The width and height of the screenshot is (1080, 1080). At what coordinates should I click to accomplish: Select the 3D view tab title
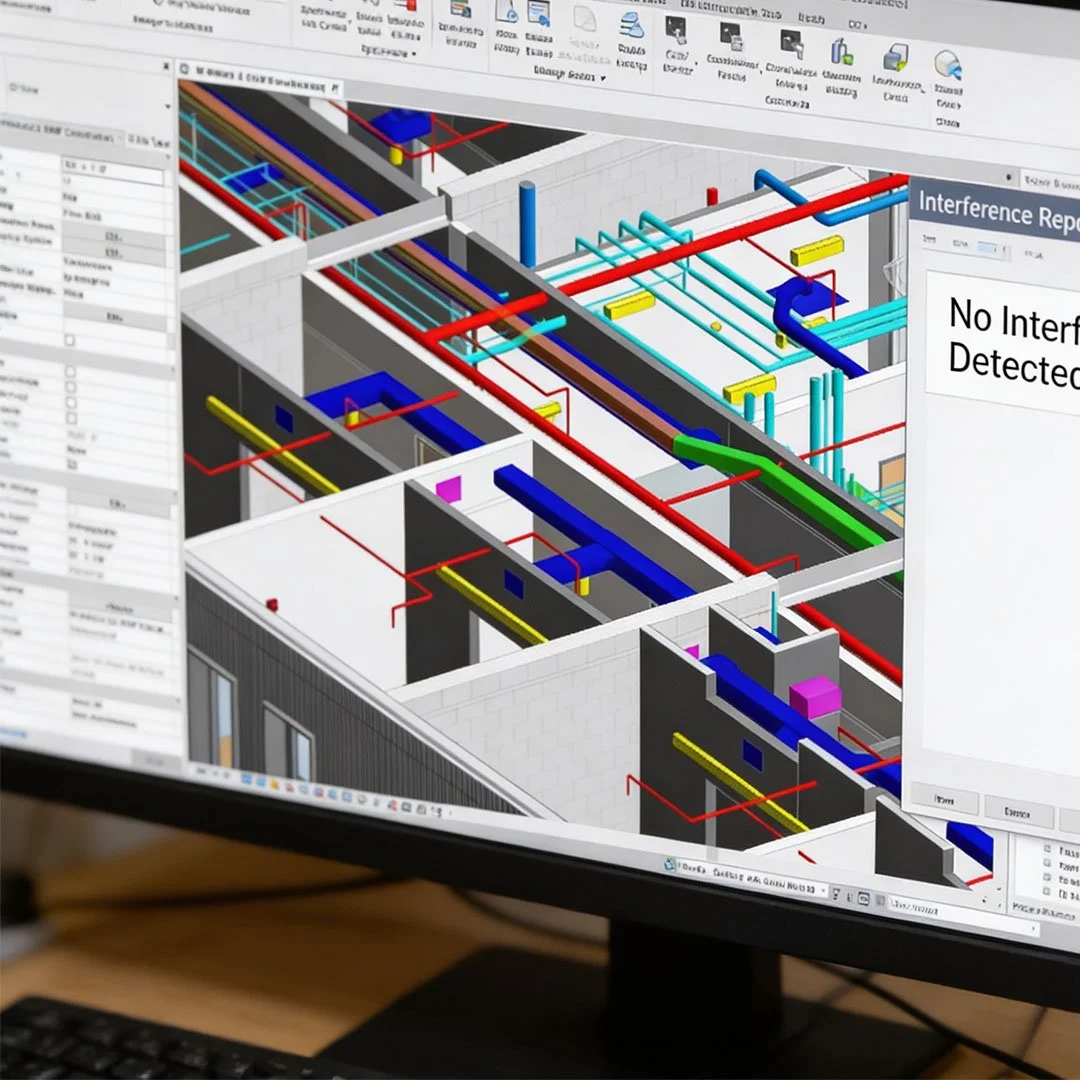pos(260,79)
